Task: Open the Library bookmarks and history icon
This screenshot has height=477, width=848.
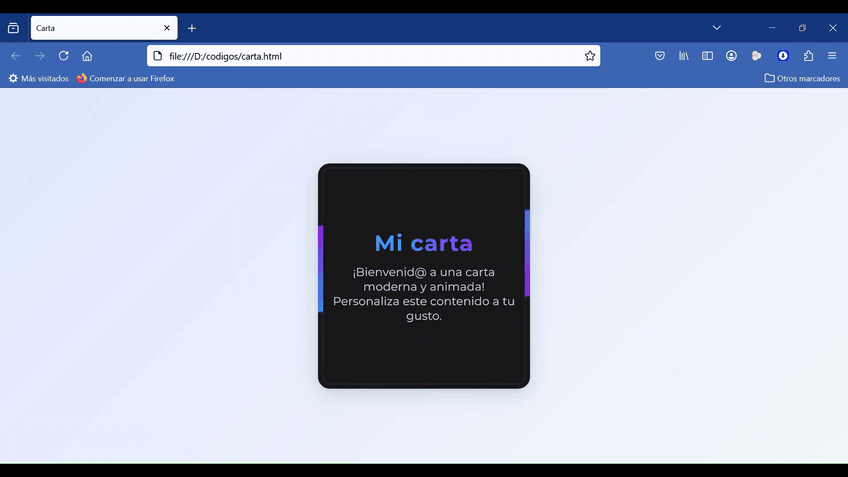Action: click(x=684, y=56)
